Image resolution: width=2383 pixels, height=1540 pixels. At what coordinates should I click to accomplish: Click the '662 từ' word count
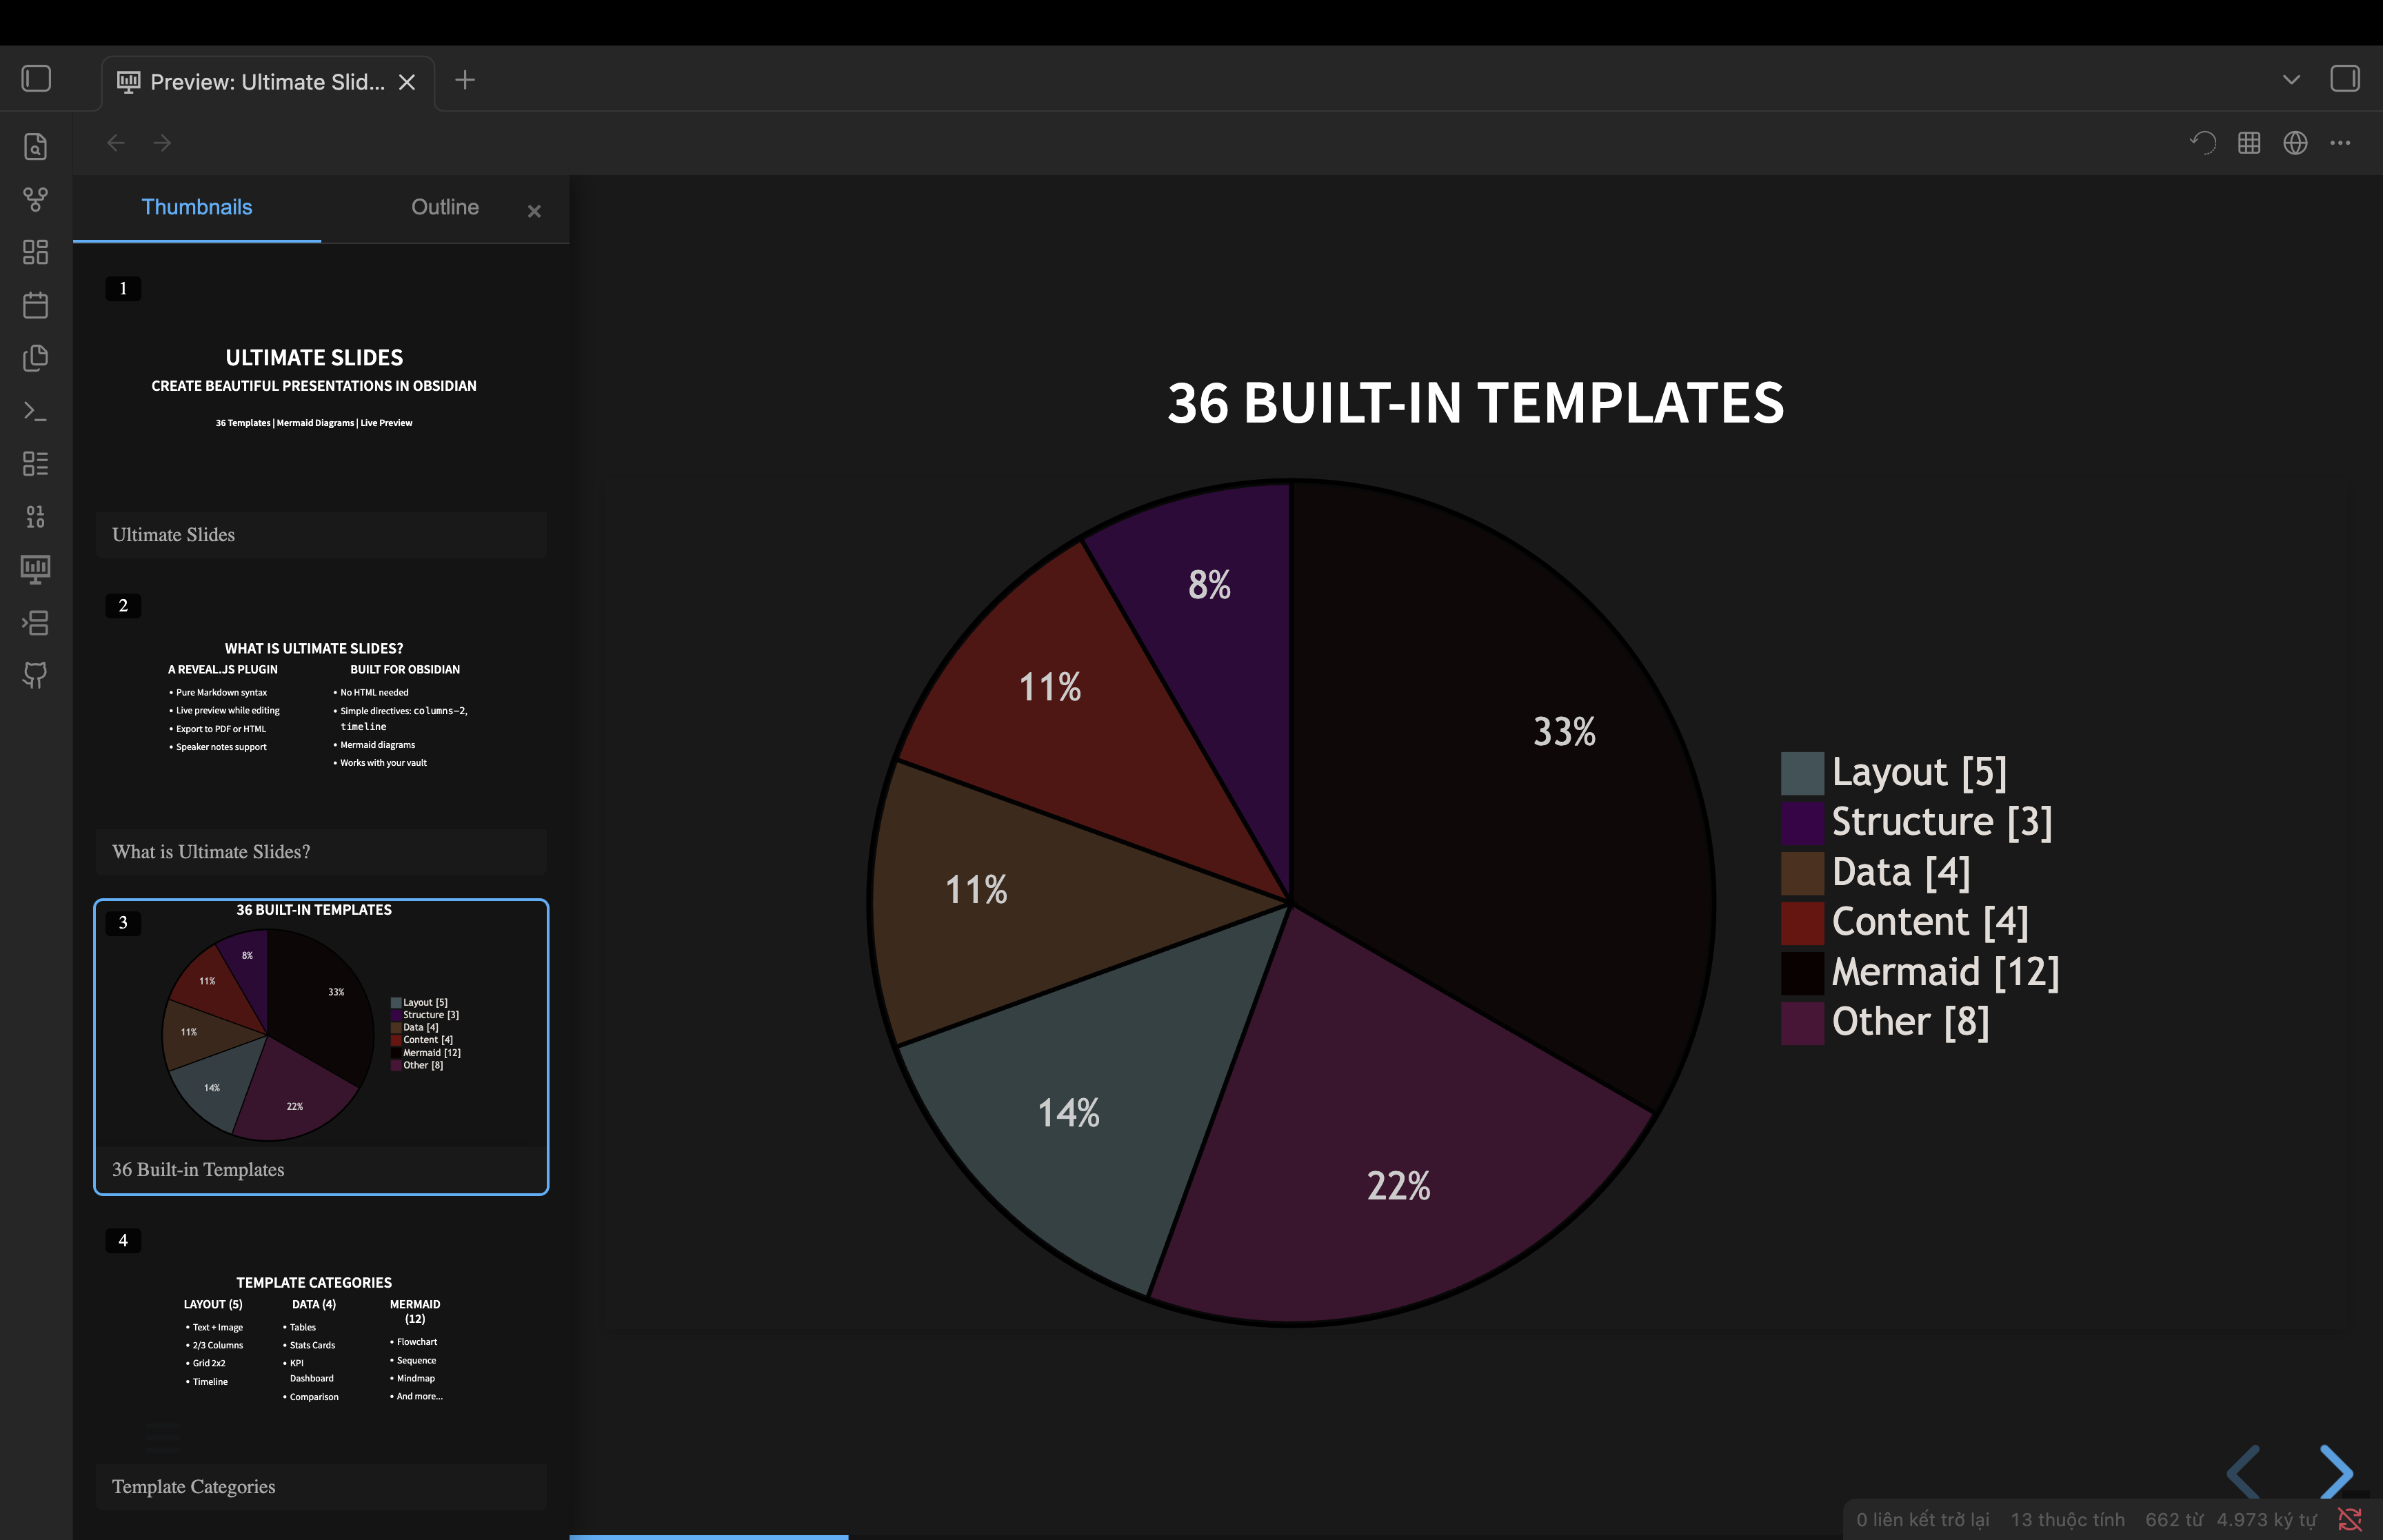[x=2174, y=1520]
